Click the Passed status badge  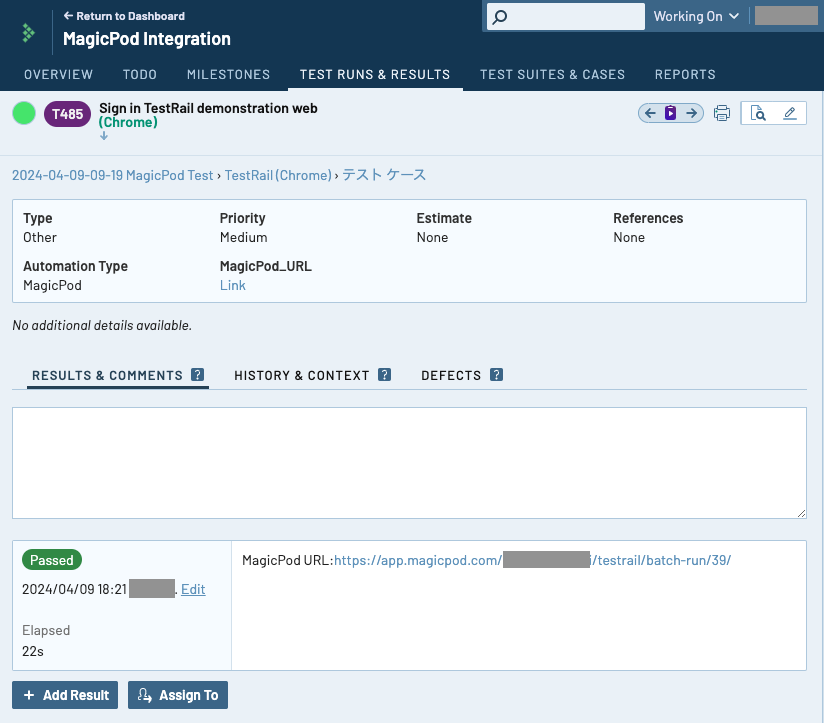point(52,560)
